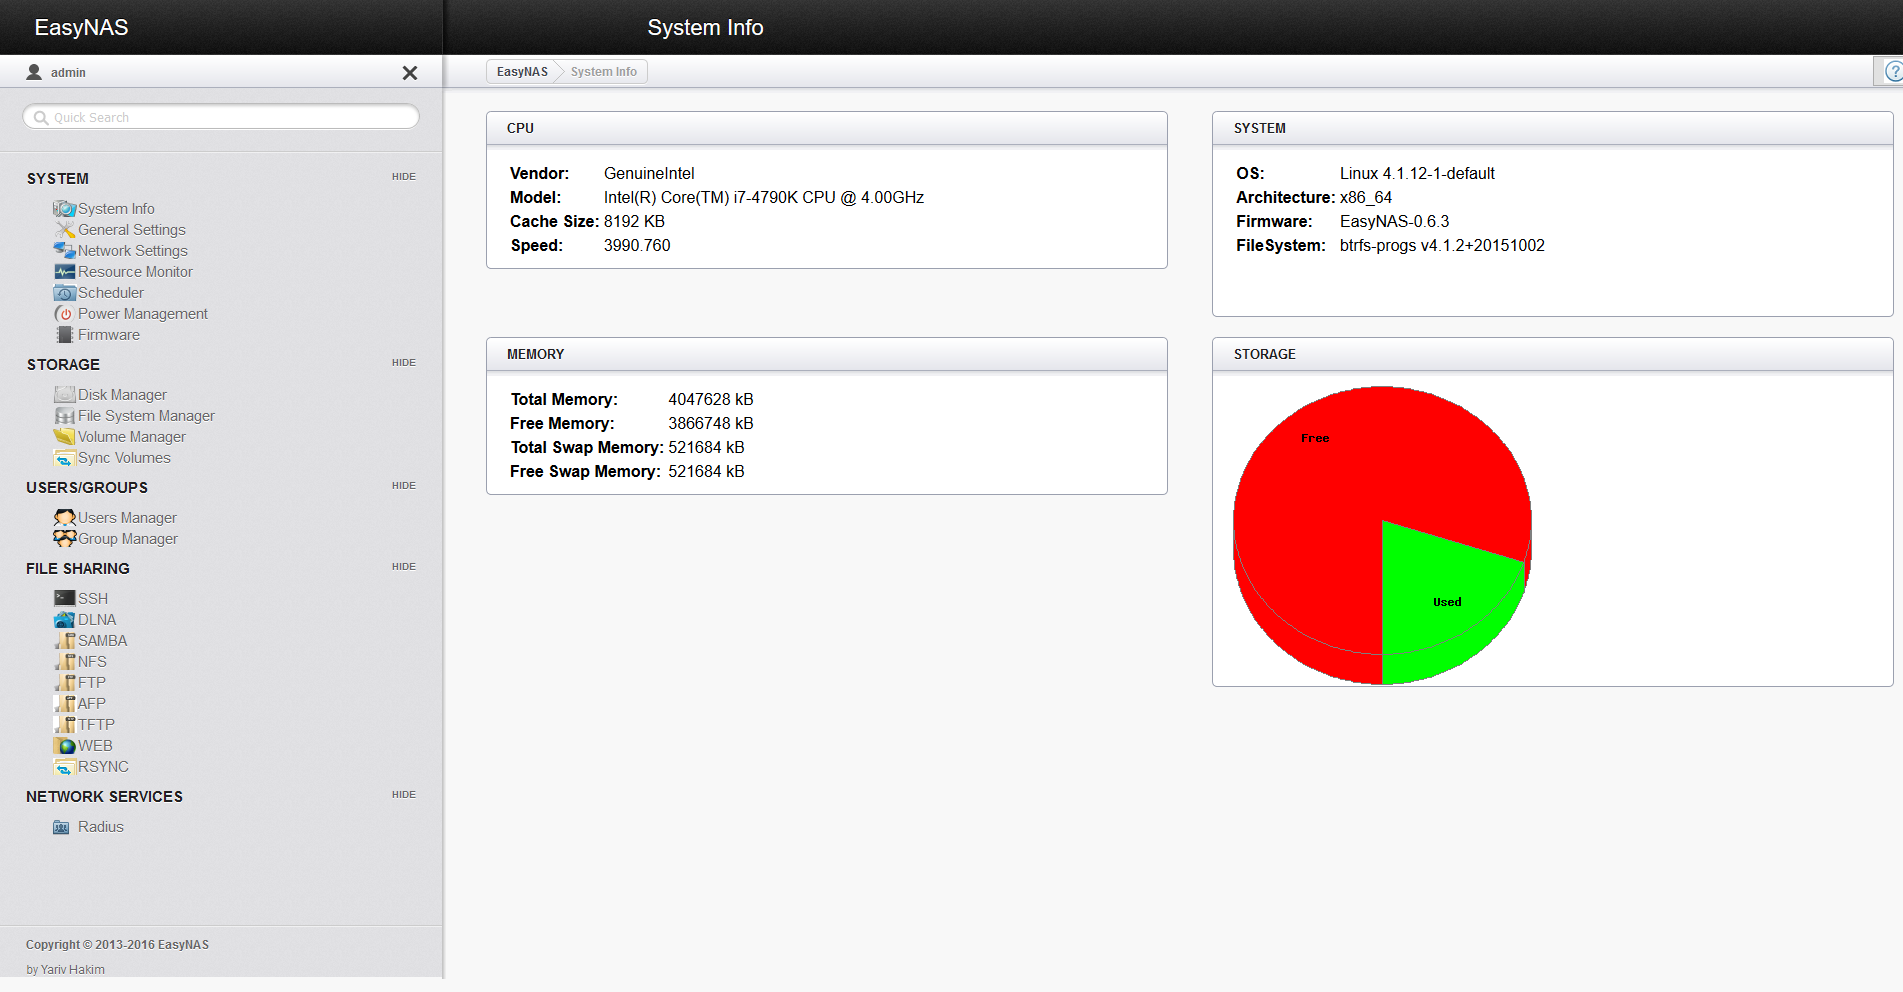Hide the USERS/GROUPS sidebar section

404,486
